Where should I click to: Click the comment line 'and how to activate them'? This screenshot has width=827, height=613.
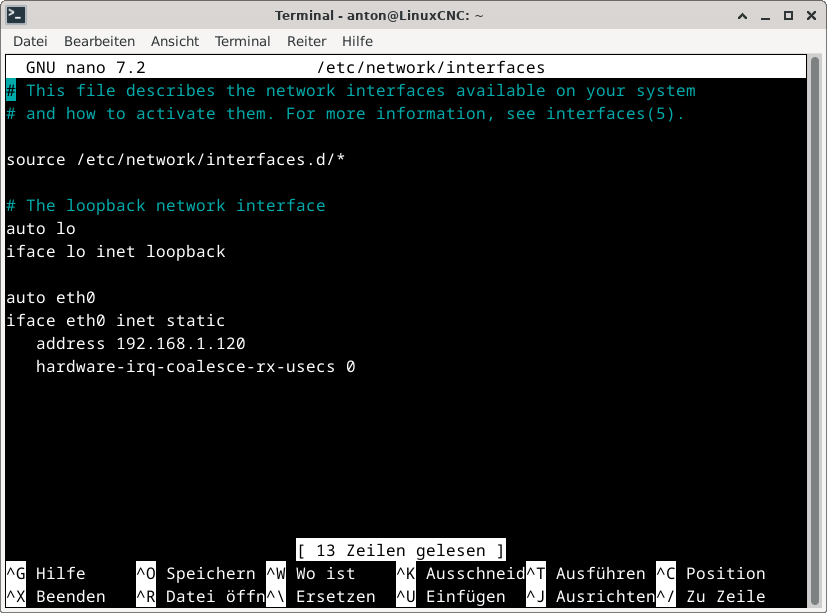coord(345,113)
